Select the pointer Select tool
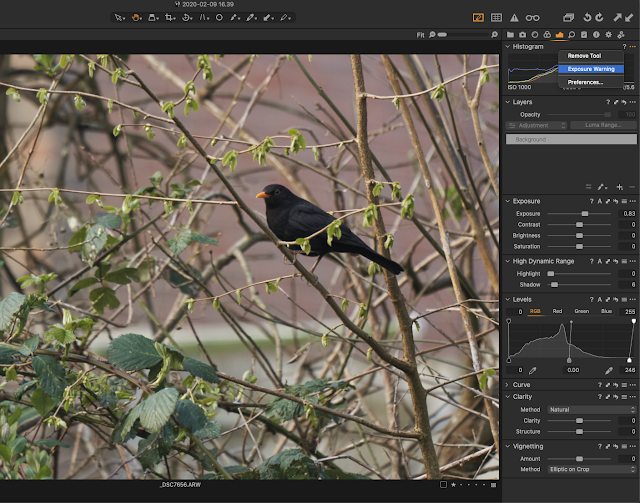640x503 pixels. pyautogui.click(x=119, y=18)
